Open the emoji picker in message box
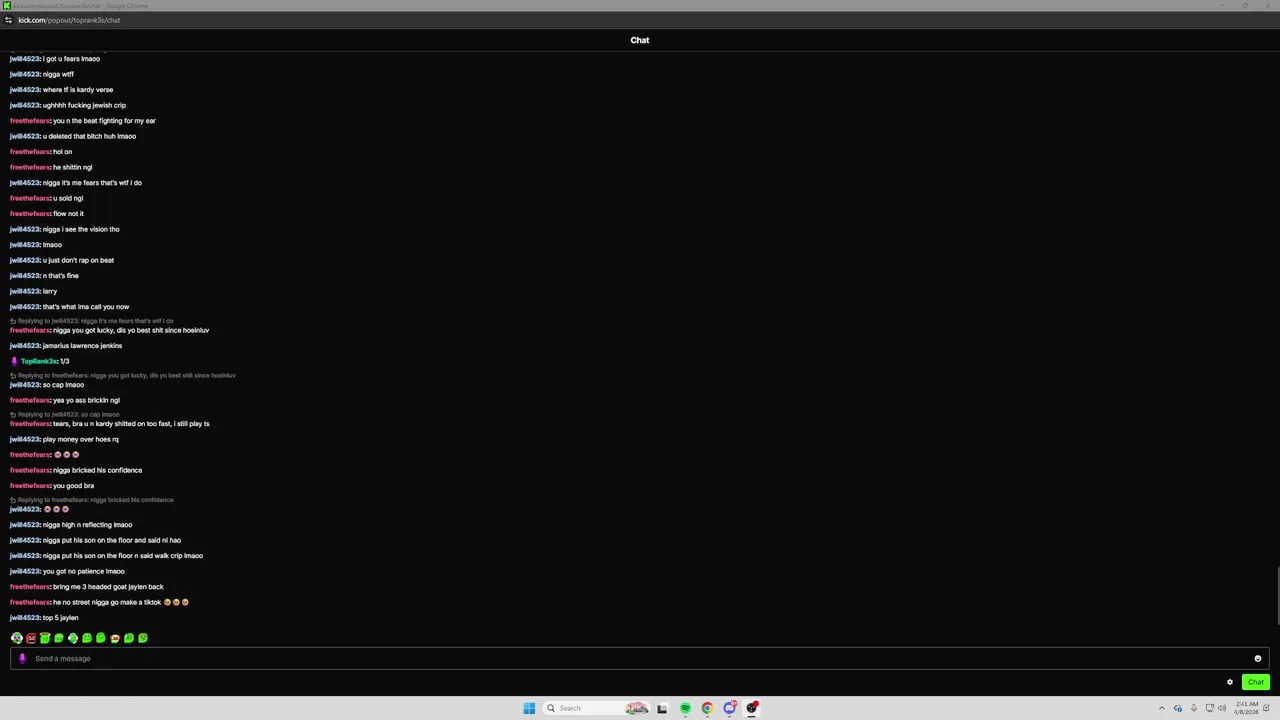The height and width of the screenshot is (720, 1280). click(1257, 658)
